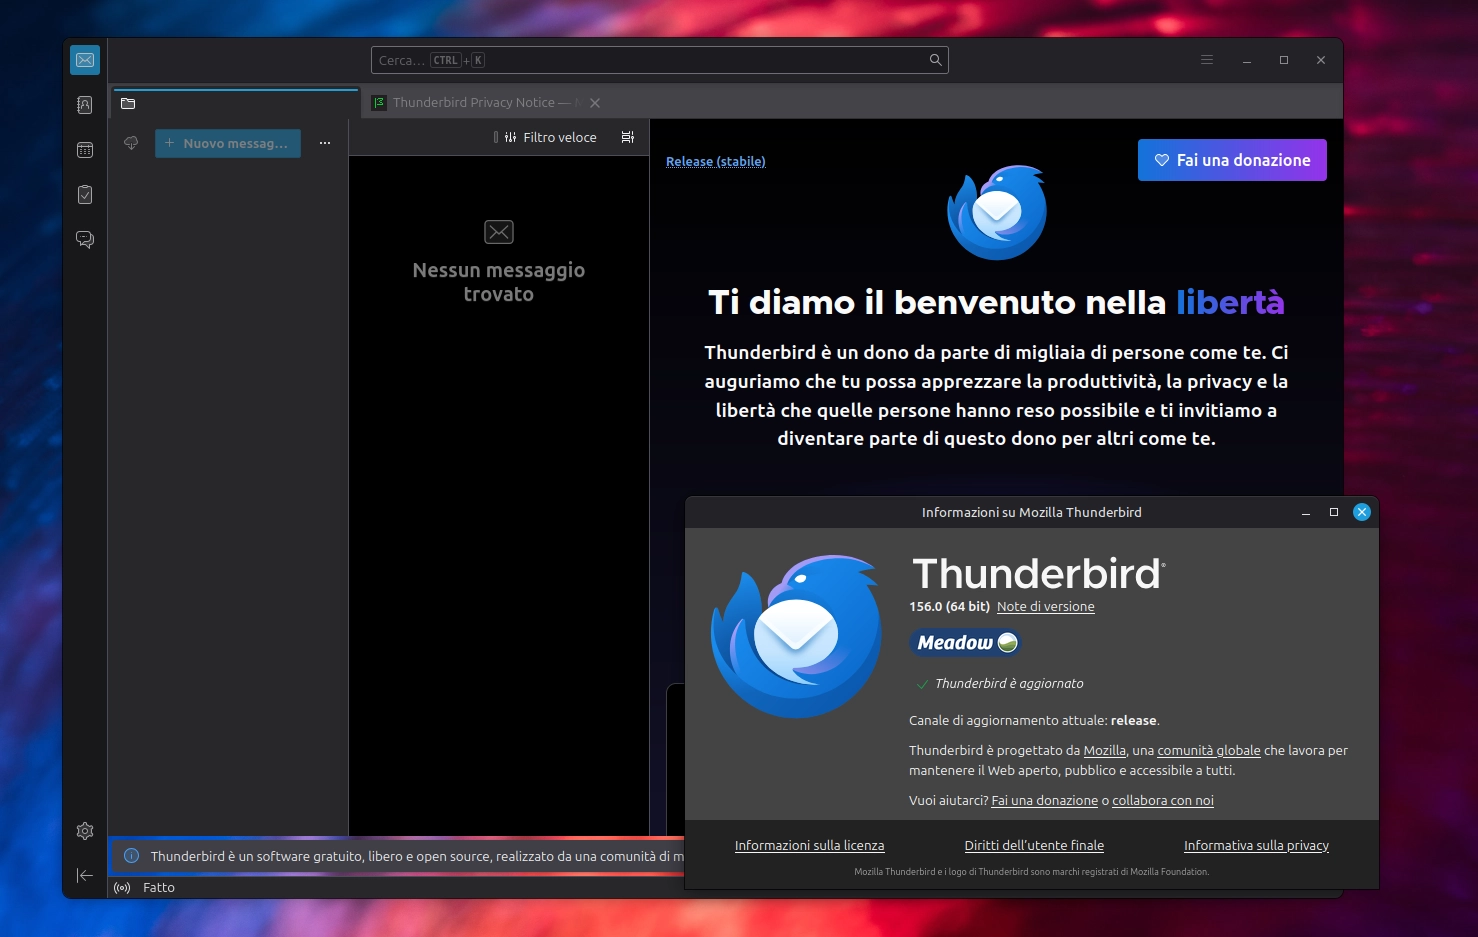1478x937 pixels.
Task: Open the Mail space in the sidebar
Action: (85, 60)
